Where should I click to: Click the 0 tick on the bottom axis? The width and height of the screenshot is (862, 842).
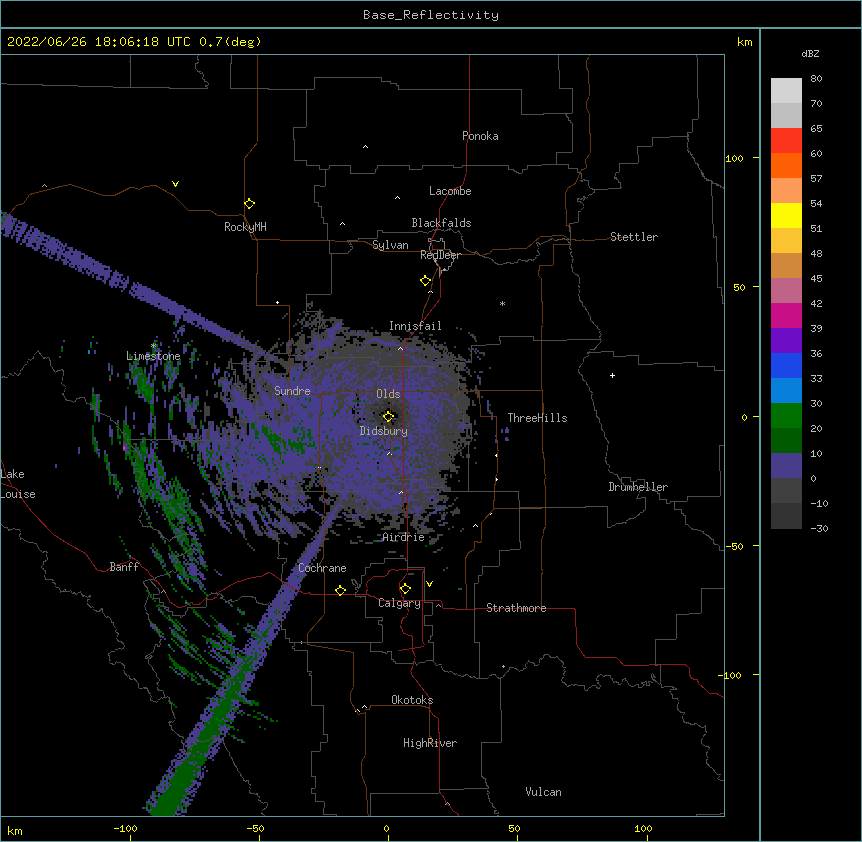click(x=386, y=829)
